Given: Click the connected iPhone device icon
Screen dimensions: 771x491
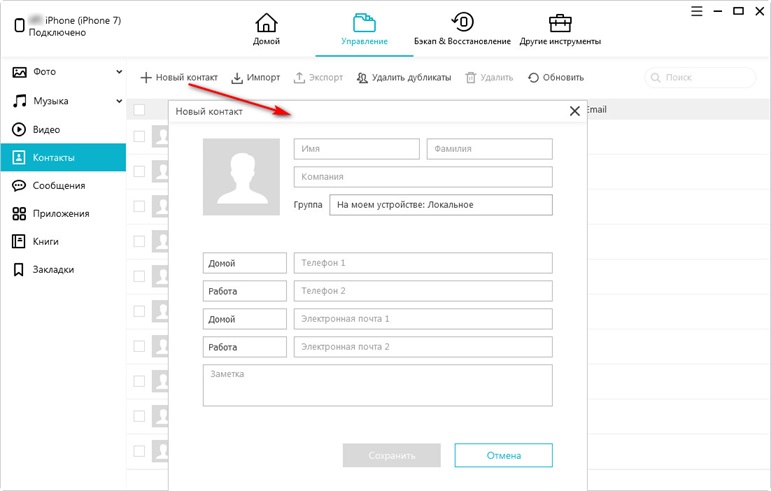Looking at the screenshot, I should pyautogui.click(x=19, y=26).
